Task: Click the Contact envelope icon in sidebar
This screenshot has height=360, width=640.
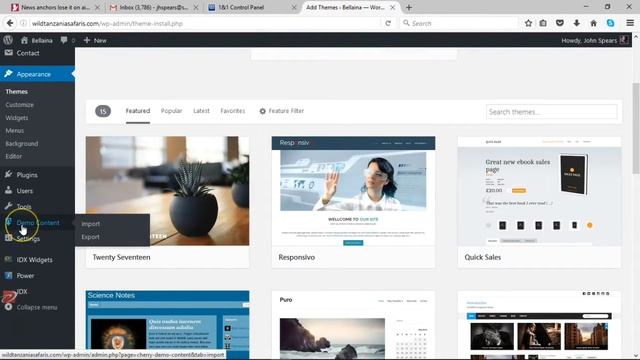Action: pos(9,53)
